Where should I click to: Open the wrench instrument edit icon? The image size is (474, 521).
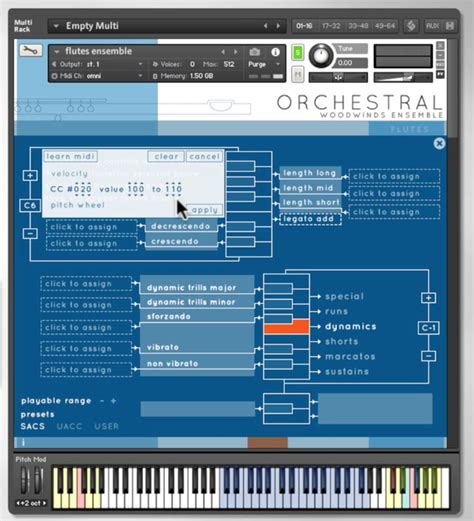point(31,50)
